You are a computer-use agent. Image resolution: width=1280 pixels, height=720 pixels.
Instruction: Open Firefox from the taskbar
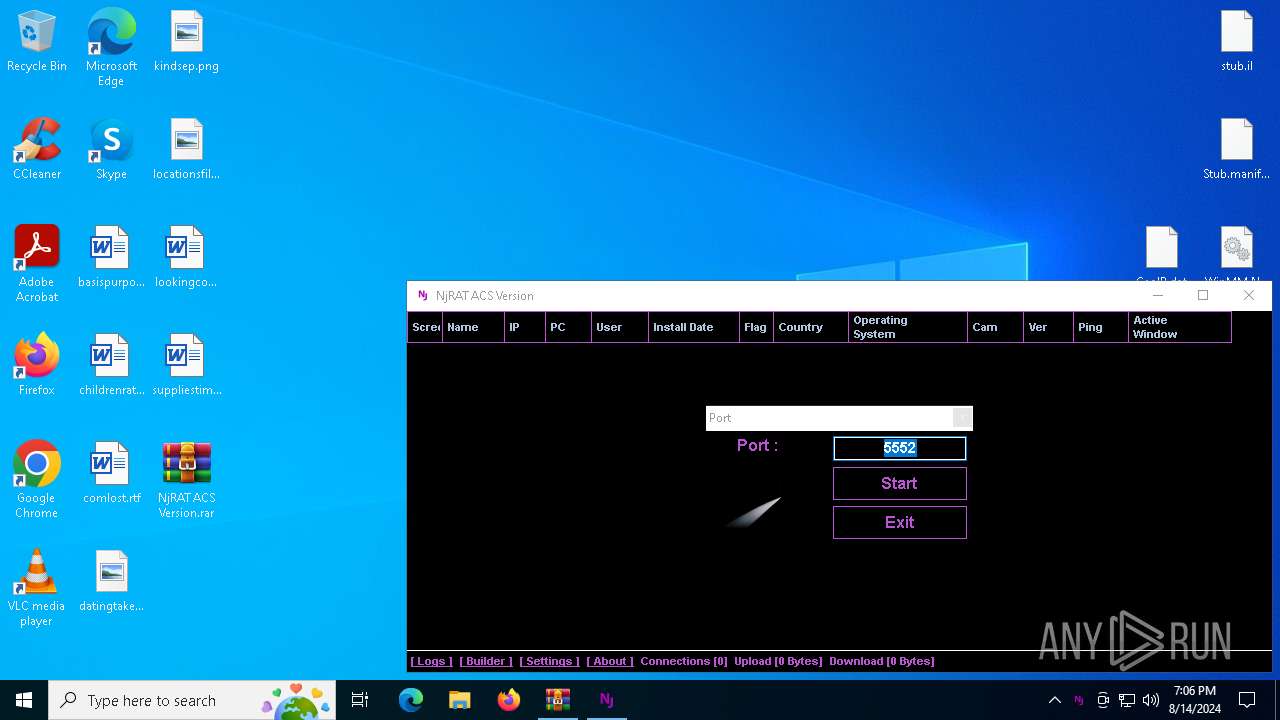click(x=509, y=700)
